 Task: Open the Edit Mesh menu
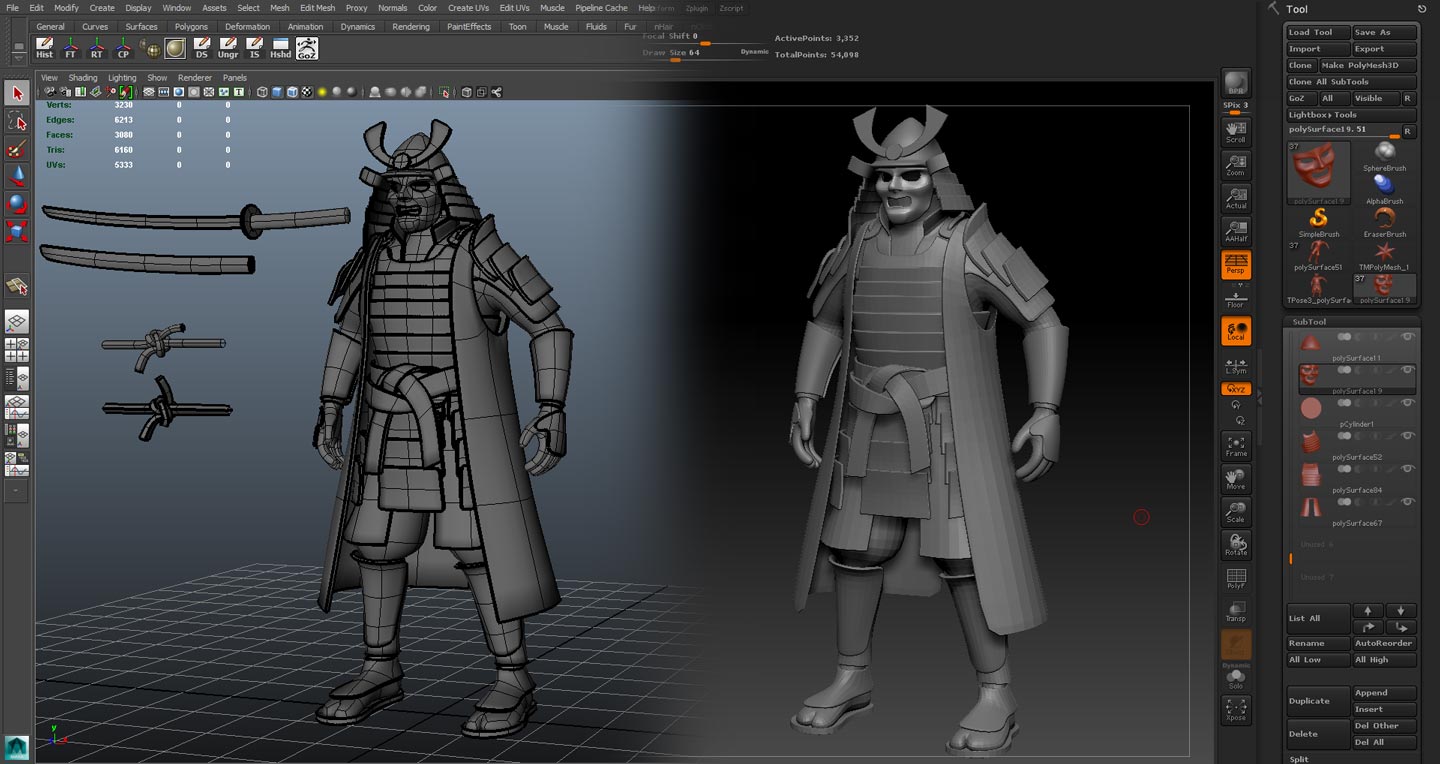pos(317,8)
